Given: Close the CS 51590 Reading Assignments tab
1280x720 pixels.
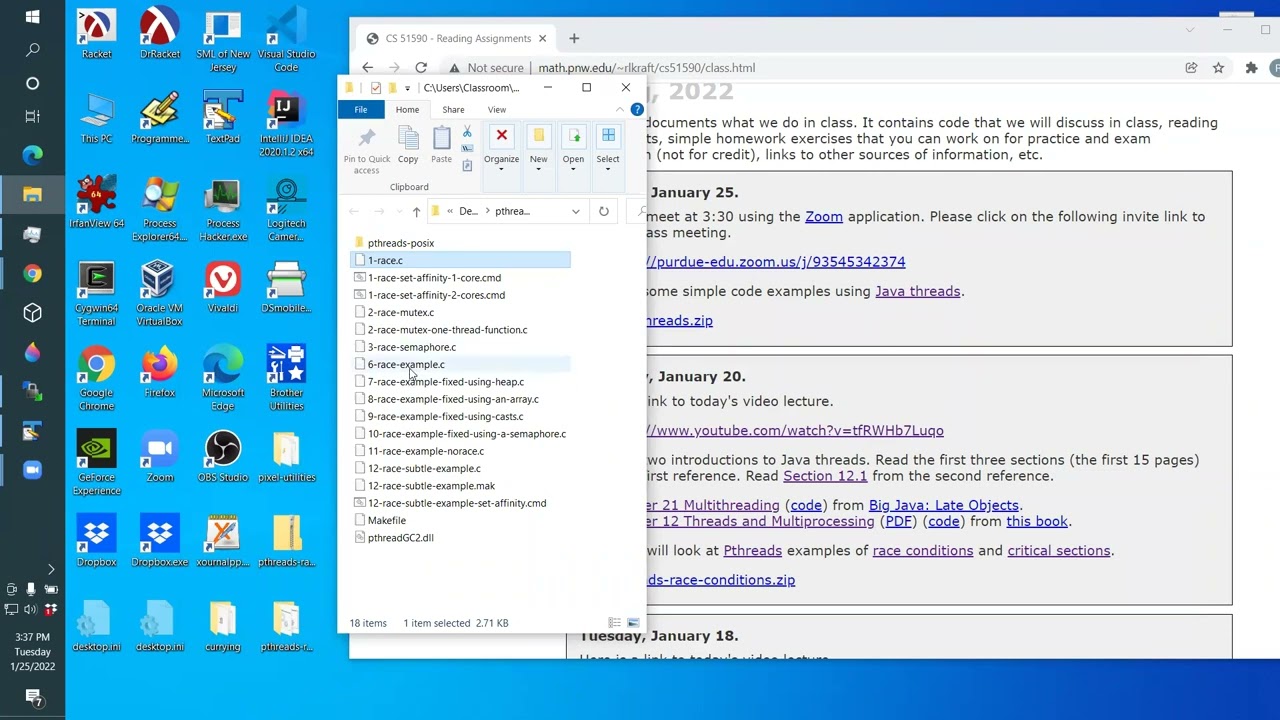Looking at the screenshot, I should tap(542, 38).
